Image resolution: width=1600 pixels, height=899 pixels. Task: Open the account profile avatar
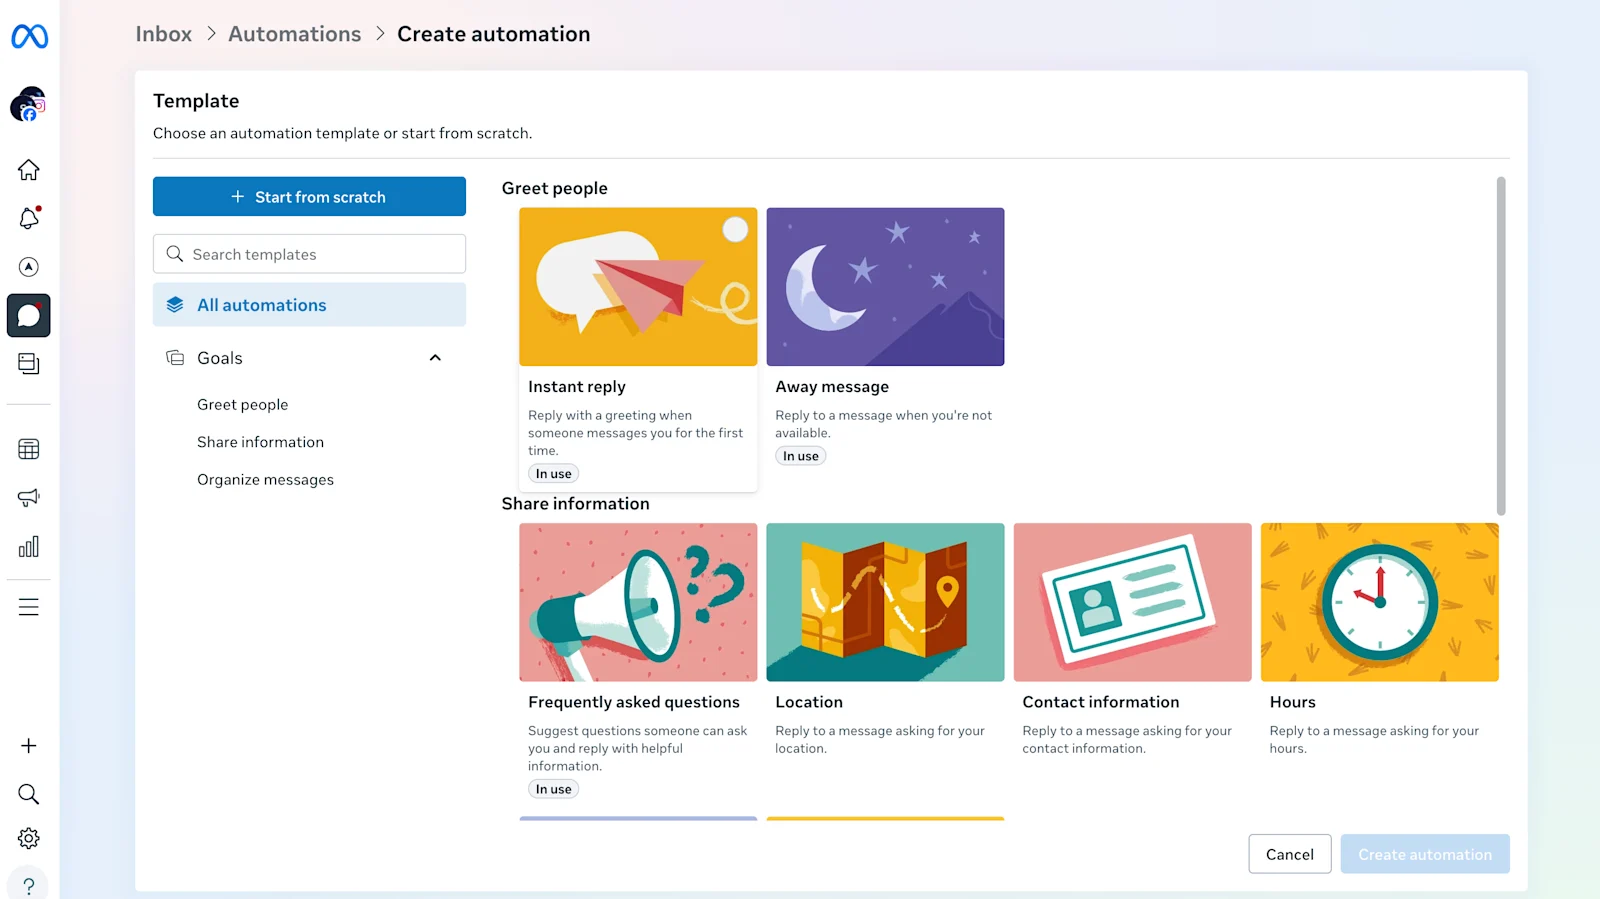28,104
